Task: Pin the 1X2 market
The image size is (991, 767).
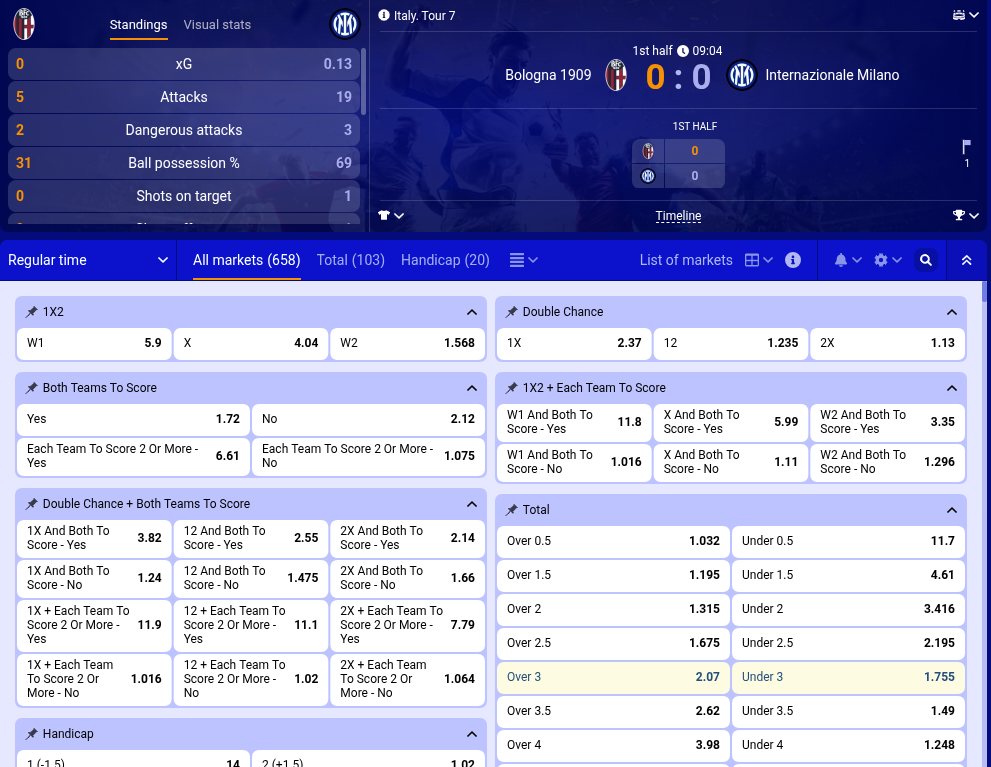Action: click(x=31, y=311)
